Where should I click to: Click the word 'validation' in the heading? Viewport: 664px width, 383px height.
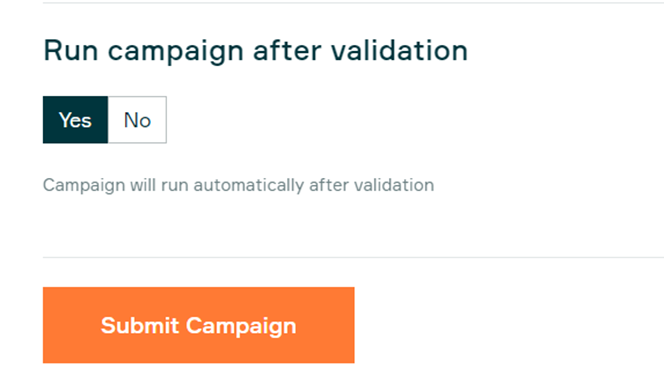pyautogui.click(x=399, y=50)
